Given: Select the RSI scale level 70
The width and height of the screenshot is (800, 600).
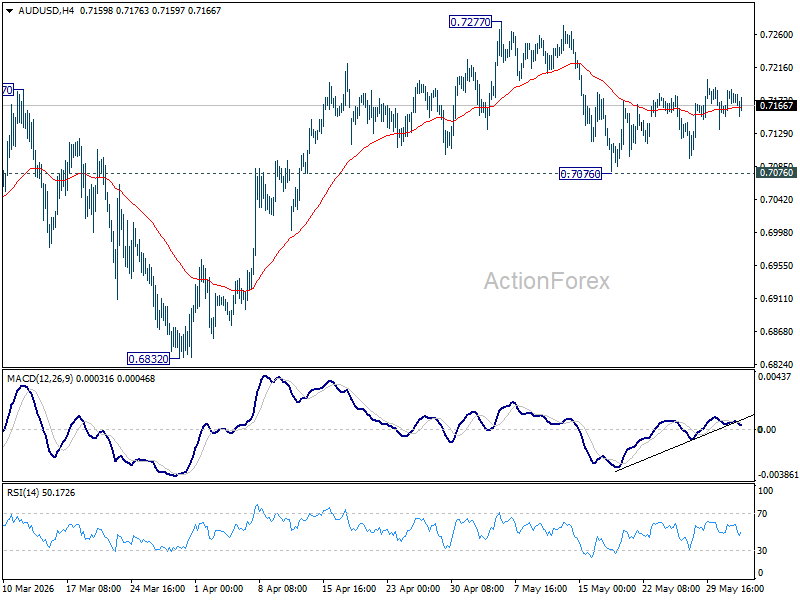Looking at the screenshot, I should click(x=762, y=514).
